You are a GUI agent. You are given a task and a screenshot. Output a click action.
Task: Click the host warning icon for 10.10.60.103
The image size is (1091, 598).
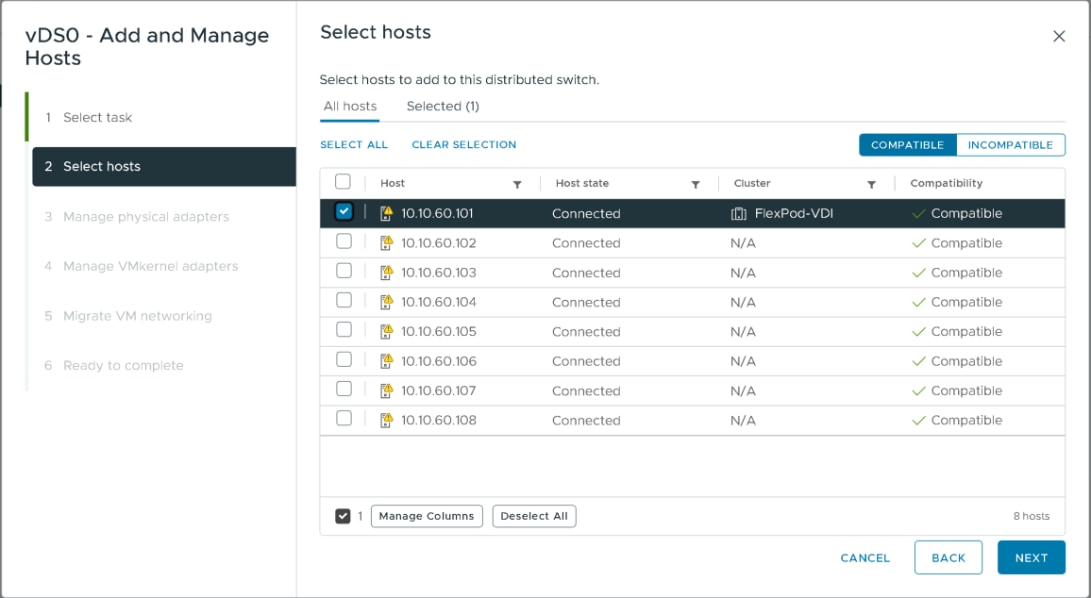coord(386,272)
